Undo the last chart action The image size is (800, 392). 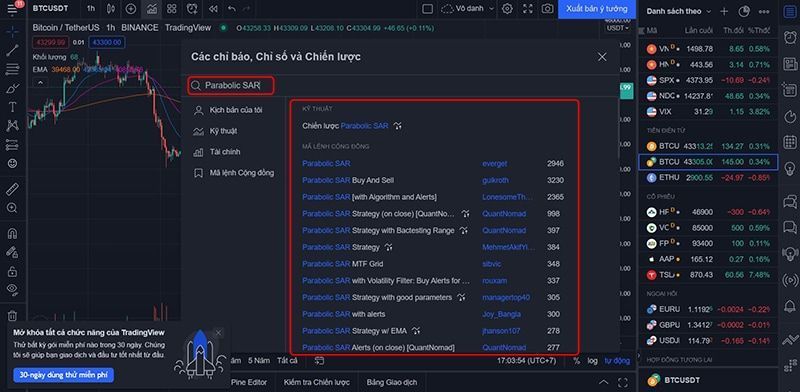[x=232, y=9]
